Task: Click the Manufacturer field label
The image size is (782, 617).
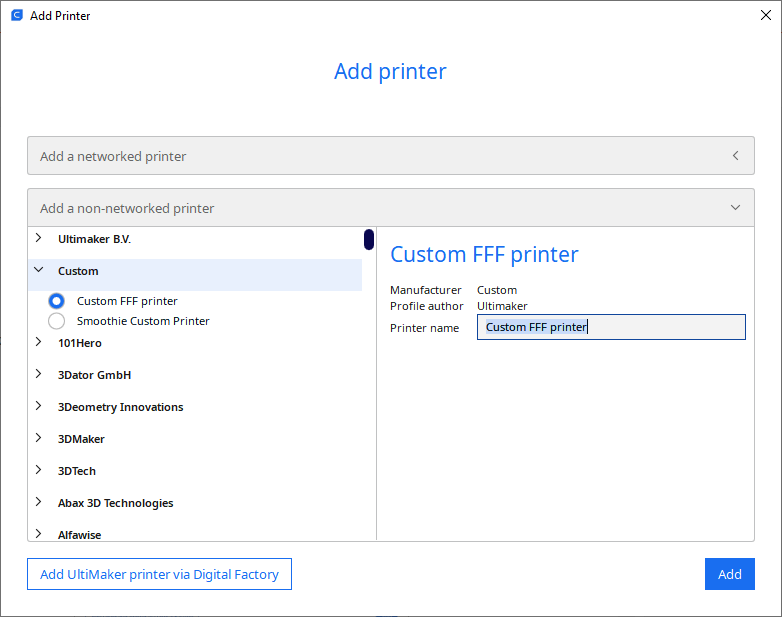Action: coord(426,290)
